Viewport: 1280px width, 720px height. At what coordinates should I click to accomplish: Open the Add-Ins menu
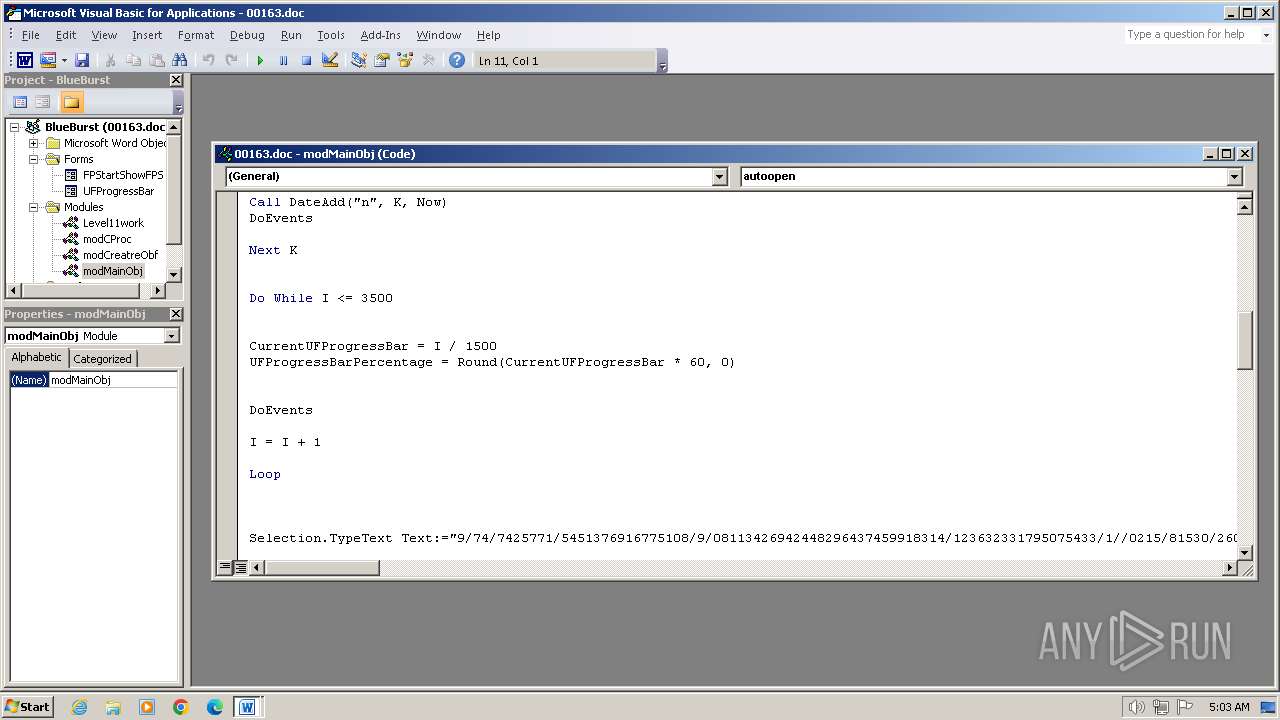coord(381,35)
